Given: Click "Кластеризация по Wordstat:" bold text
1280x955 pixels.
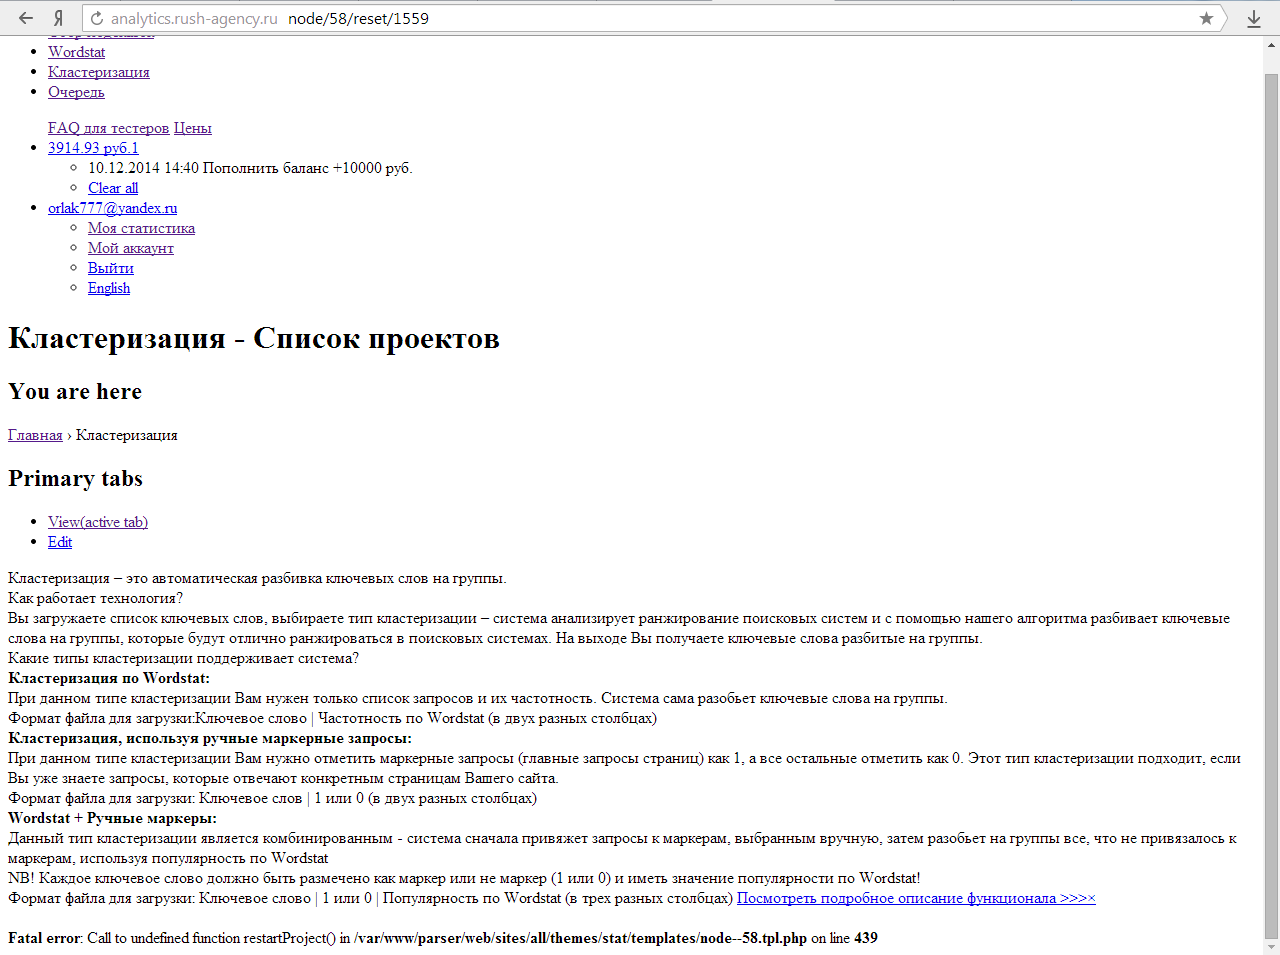Looking at the screenshot, I should coord(109,678).
